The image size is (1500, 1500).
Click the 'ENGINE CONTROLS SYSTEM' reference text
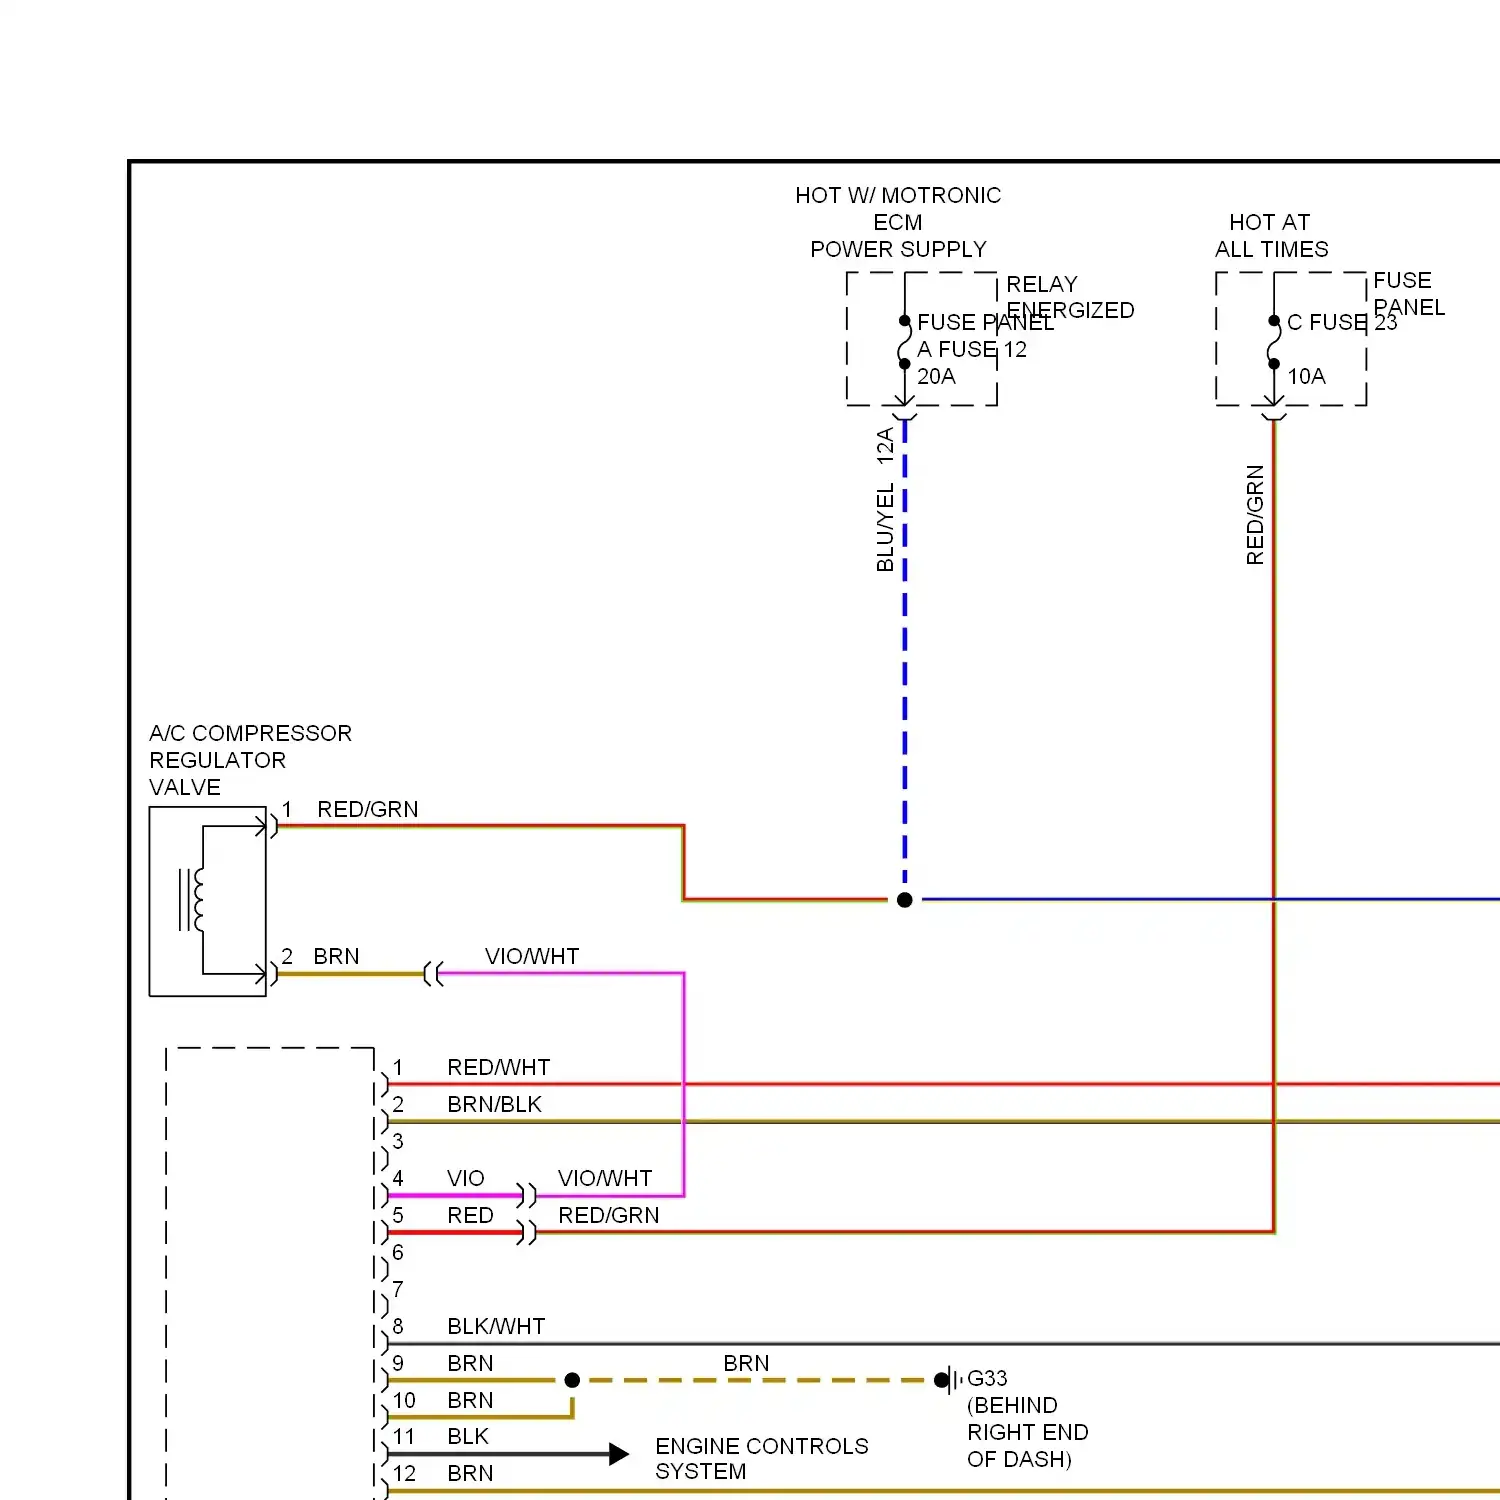pyautogui.click(x=762, y=1458)
